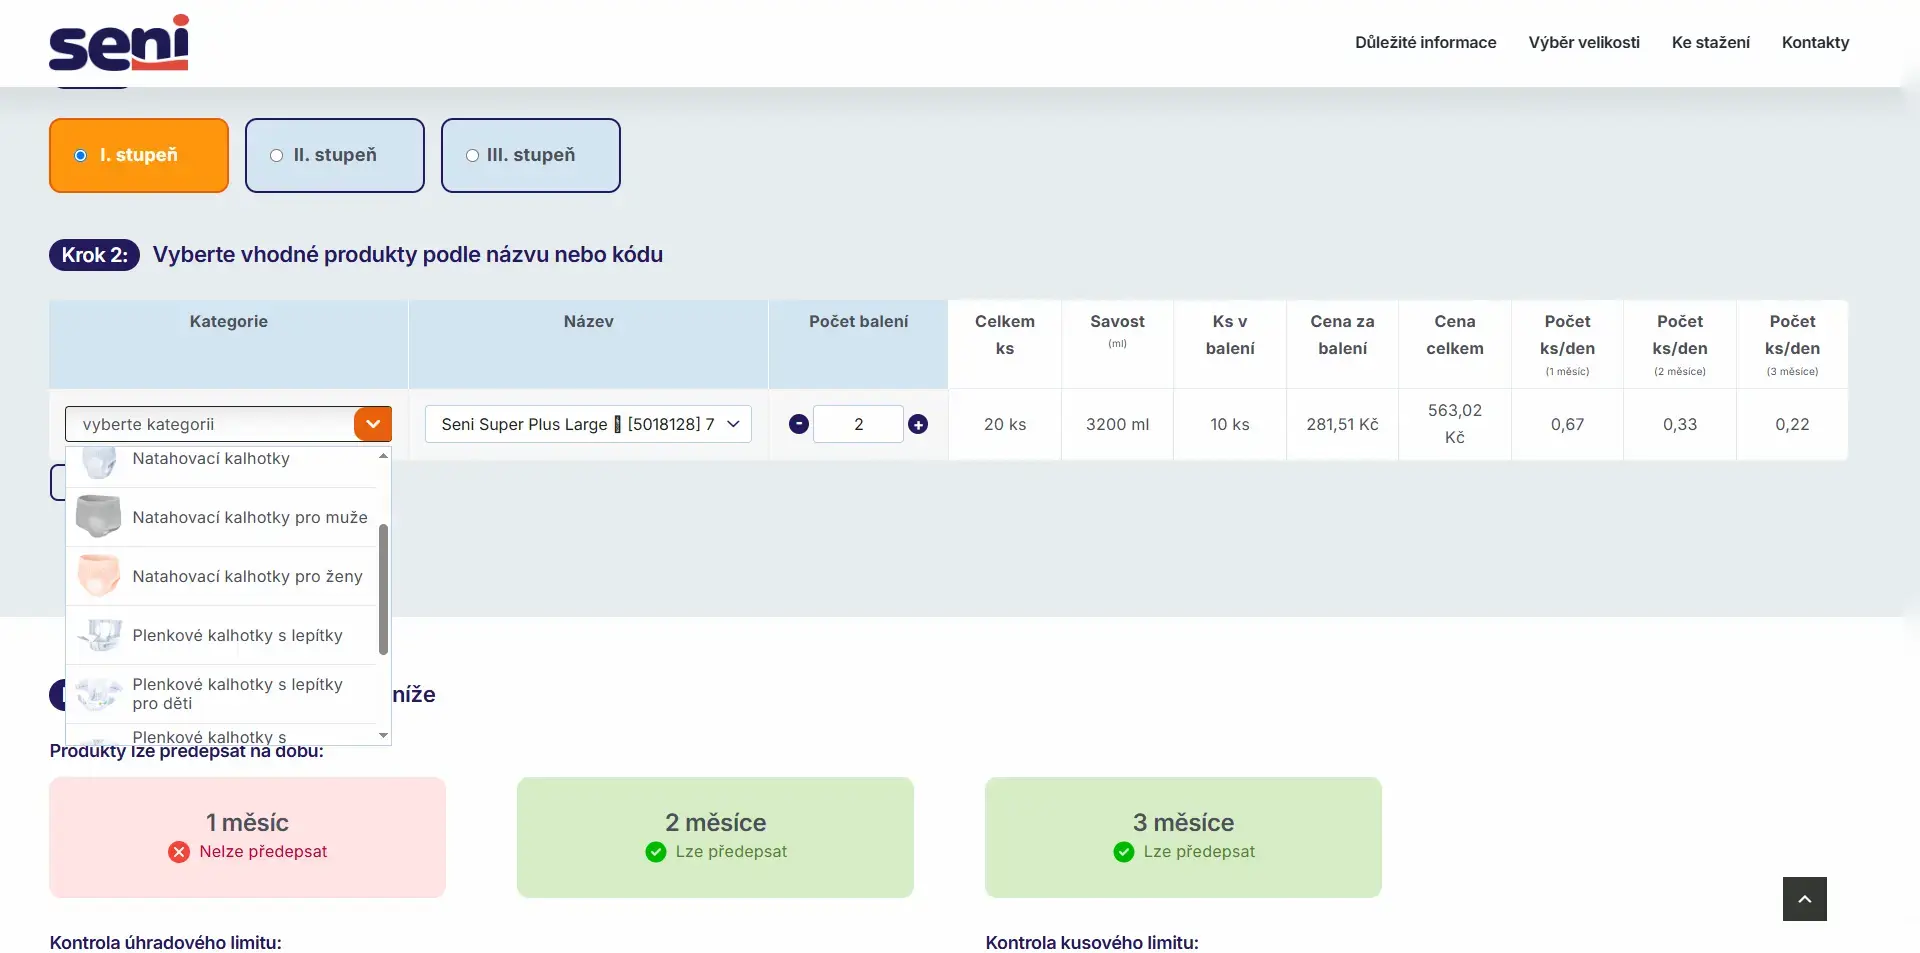Click 'Nelze předepsat' status text
The width and height of the screenshot is (1920, 953).
click(263, 852)
